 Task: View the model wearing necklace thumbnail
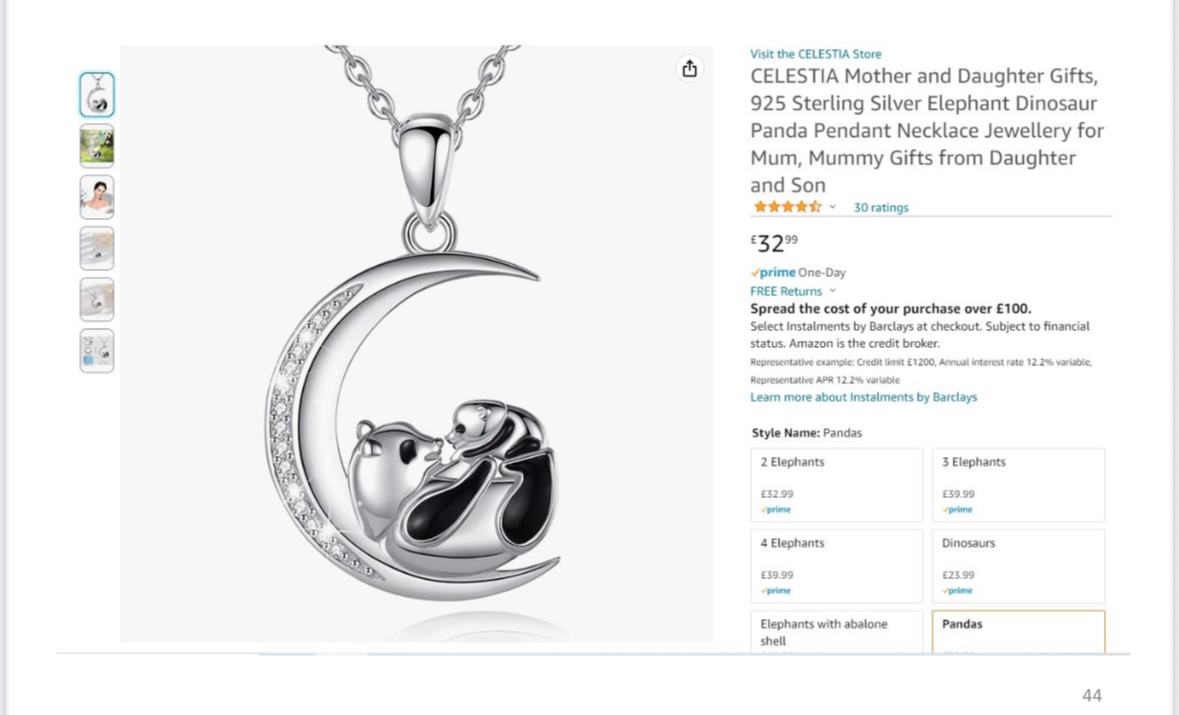tap(97, 197)
